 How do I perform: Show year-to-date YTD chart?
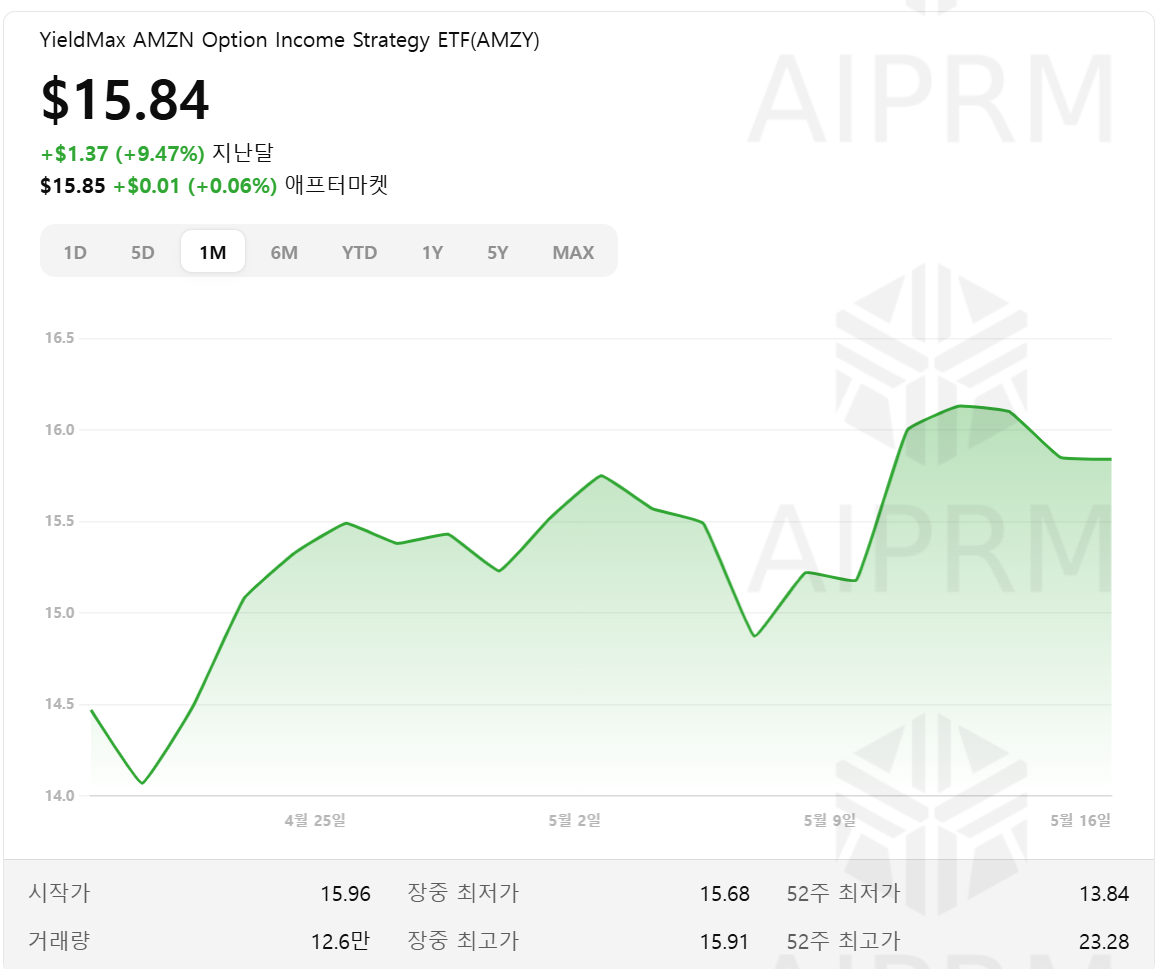point(360,253)
